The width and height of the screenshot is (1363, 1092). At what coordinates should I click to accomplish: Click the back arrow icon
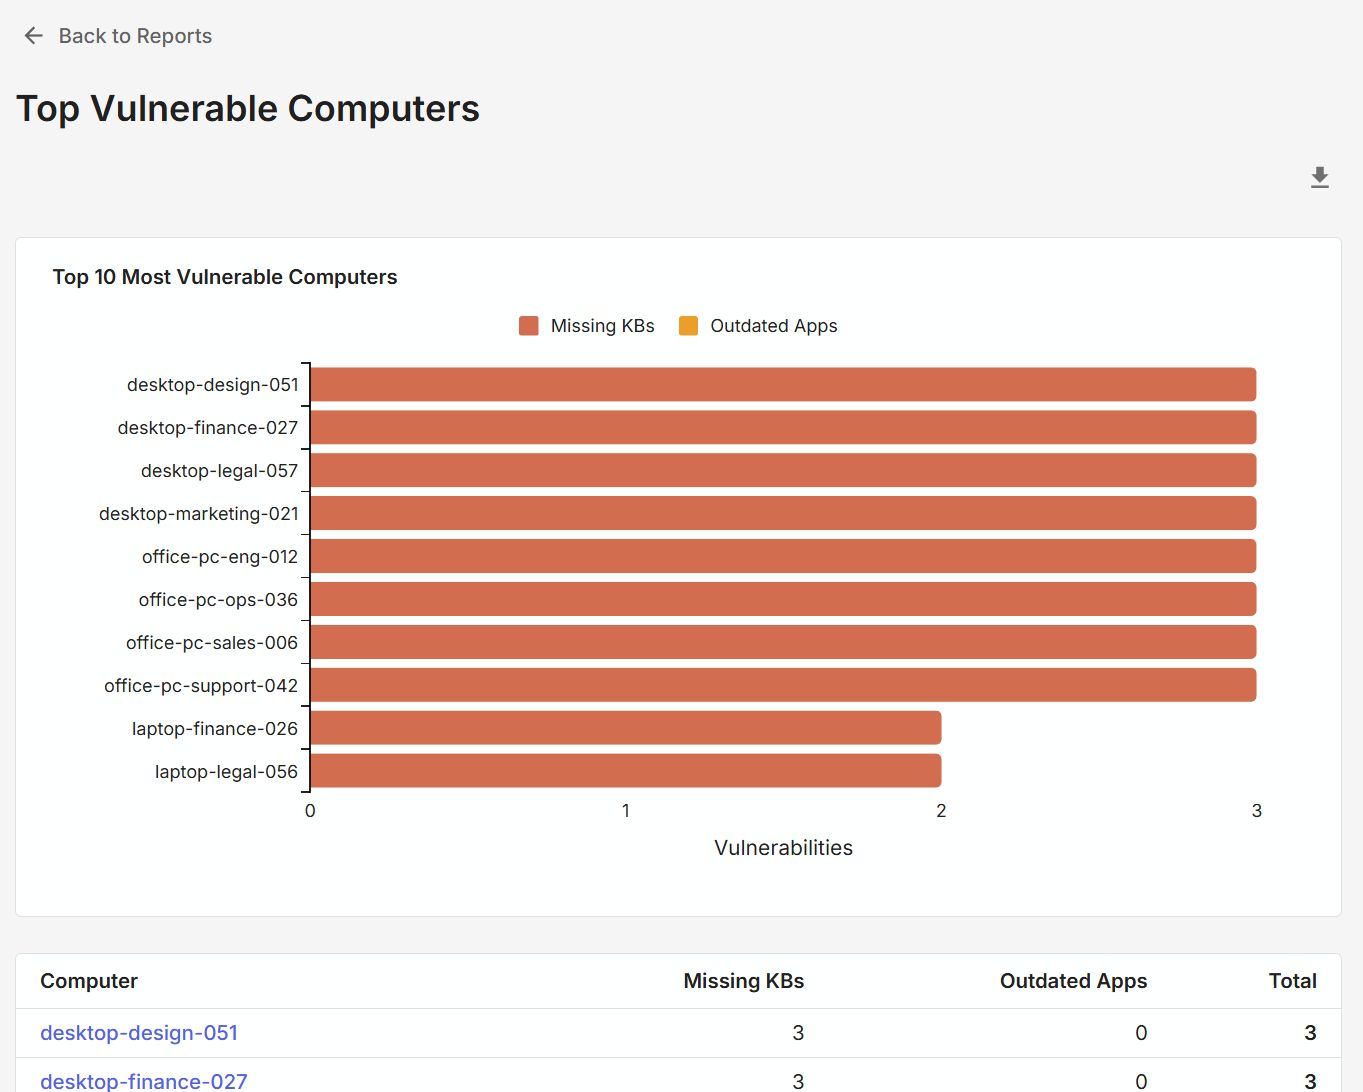coord(33,35)
